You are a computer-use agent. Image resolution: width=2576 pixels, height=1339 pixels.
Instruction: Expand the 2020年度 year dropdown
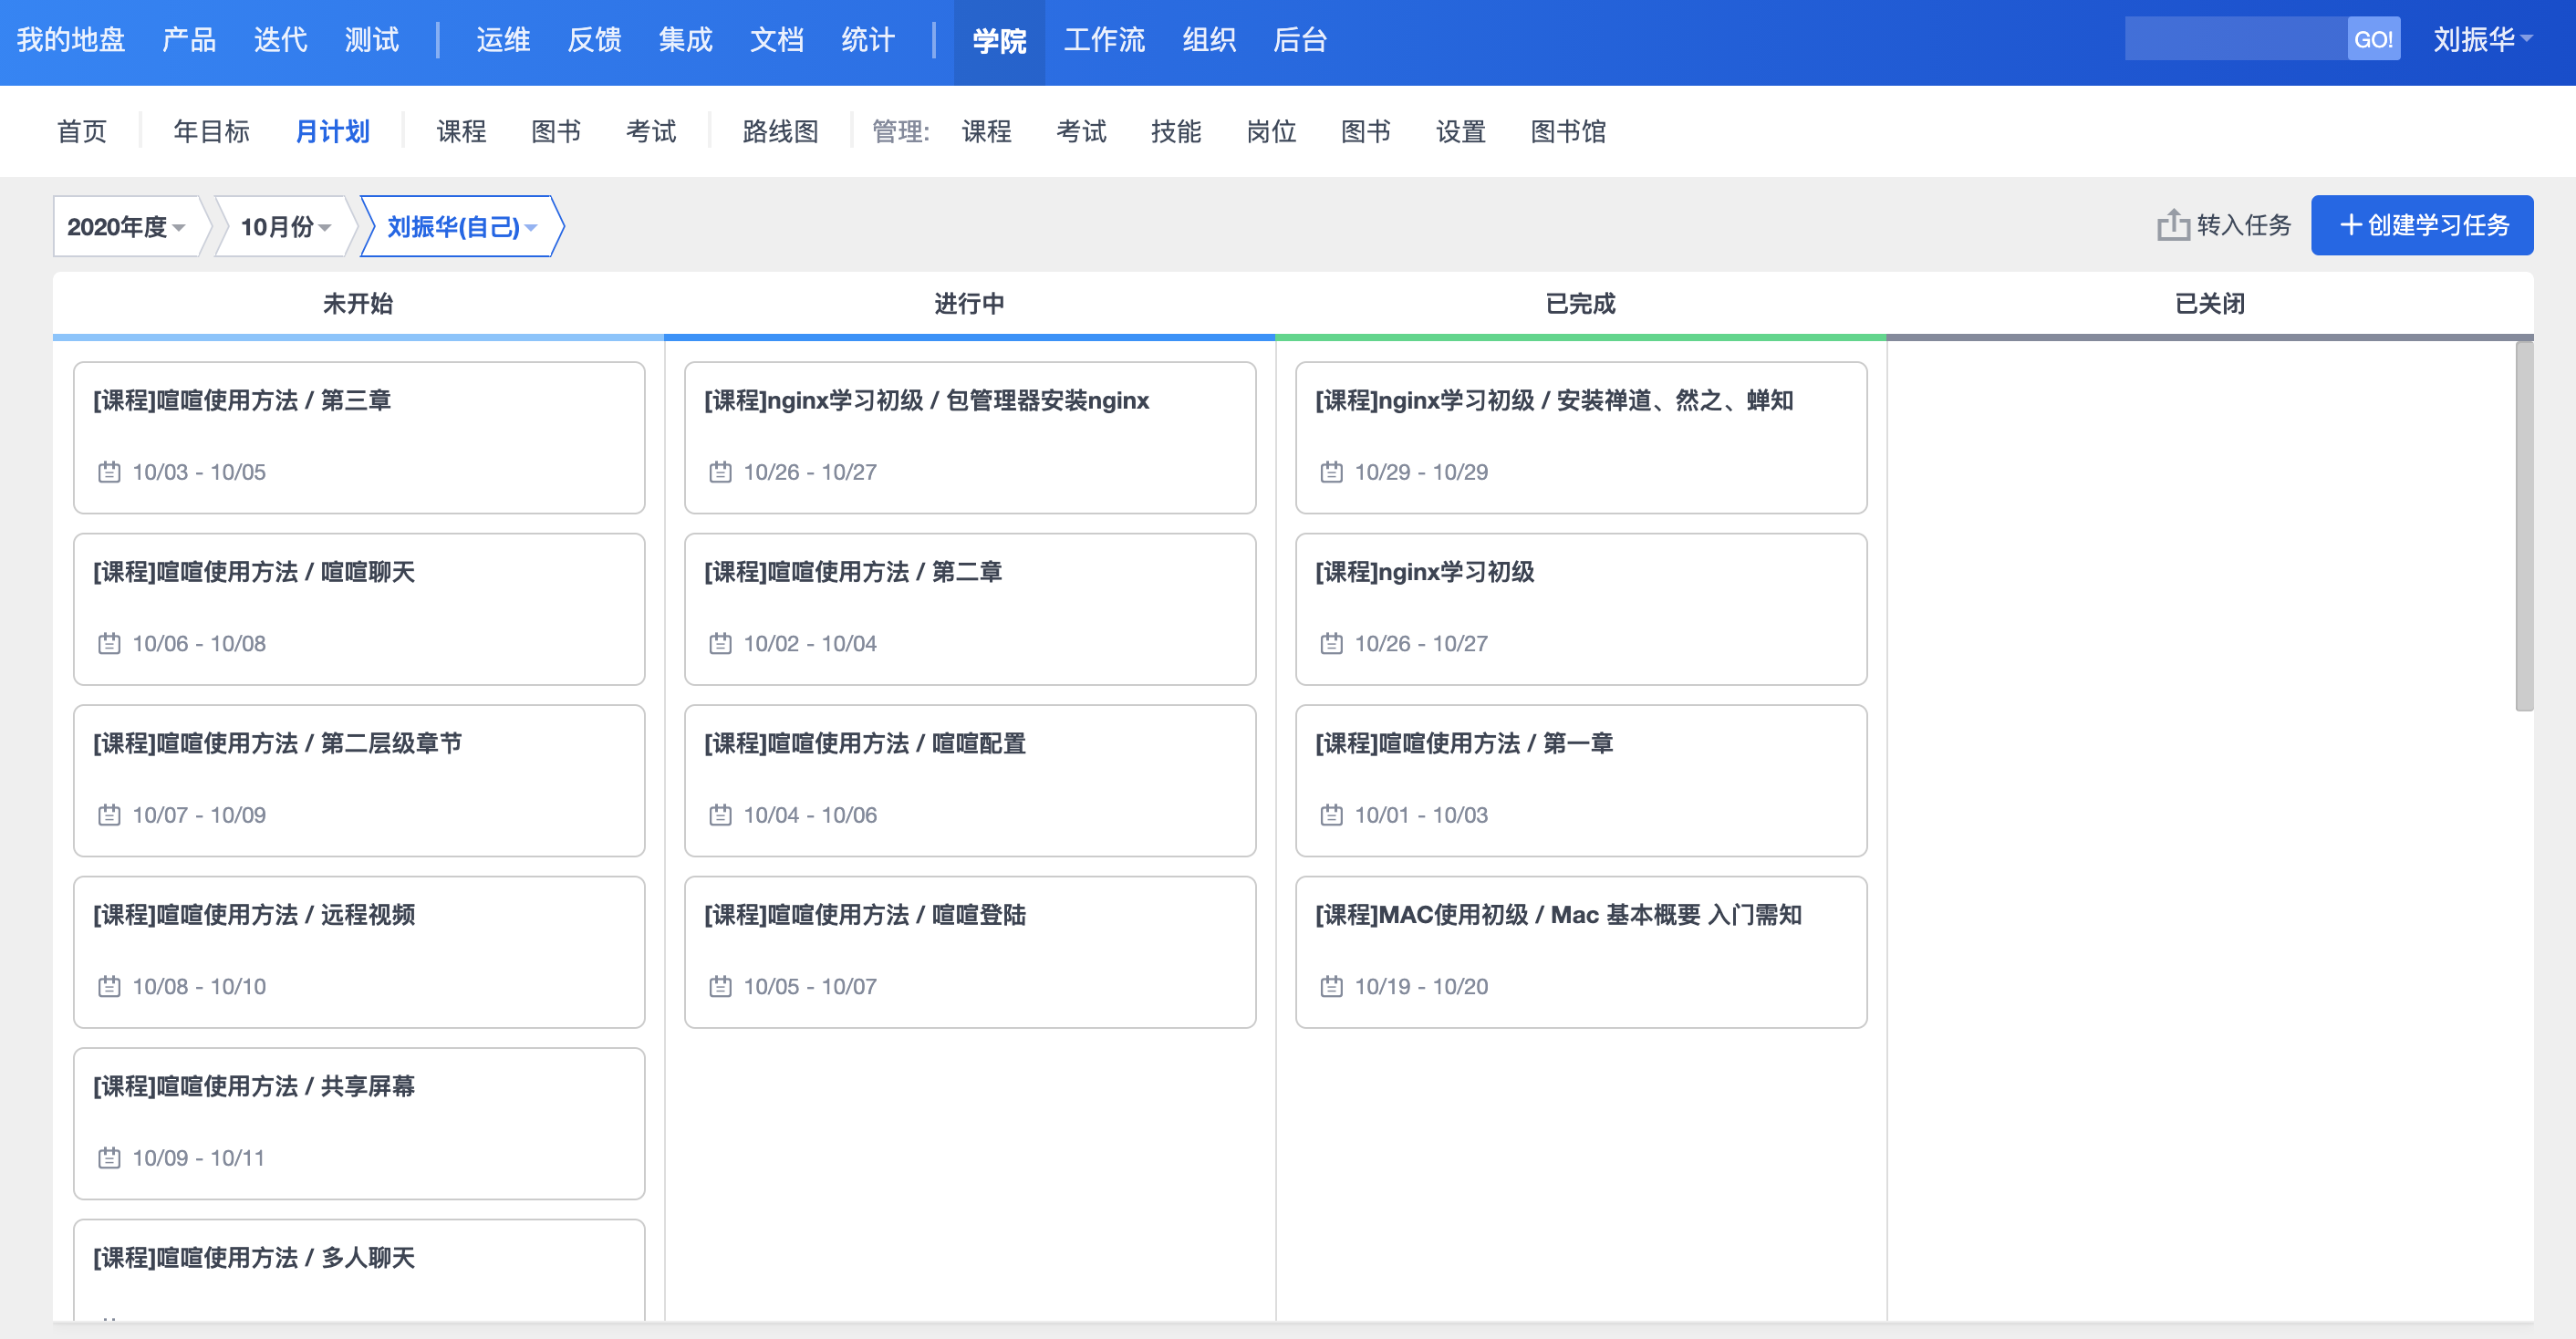click(126, 227)
